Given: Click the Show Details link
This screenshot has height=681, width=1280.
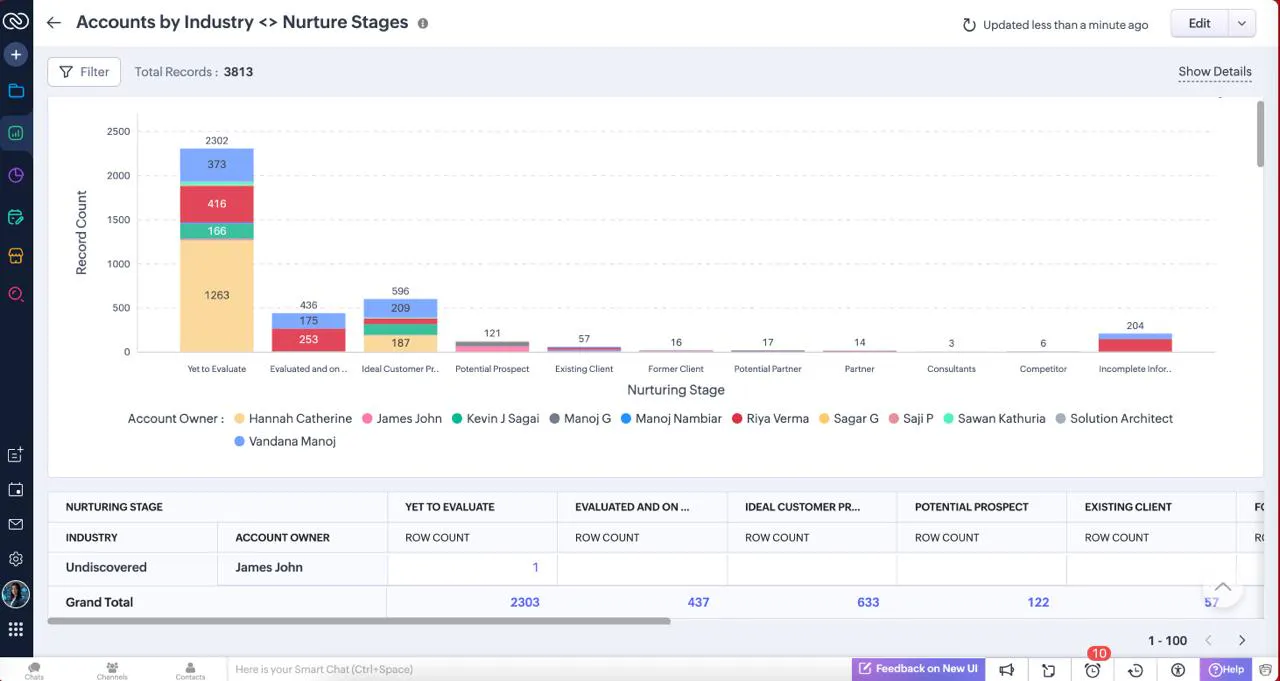Looking at the screenshot, I should (1215, 72).
